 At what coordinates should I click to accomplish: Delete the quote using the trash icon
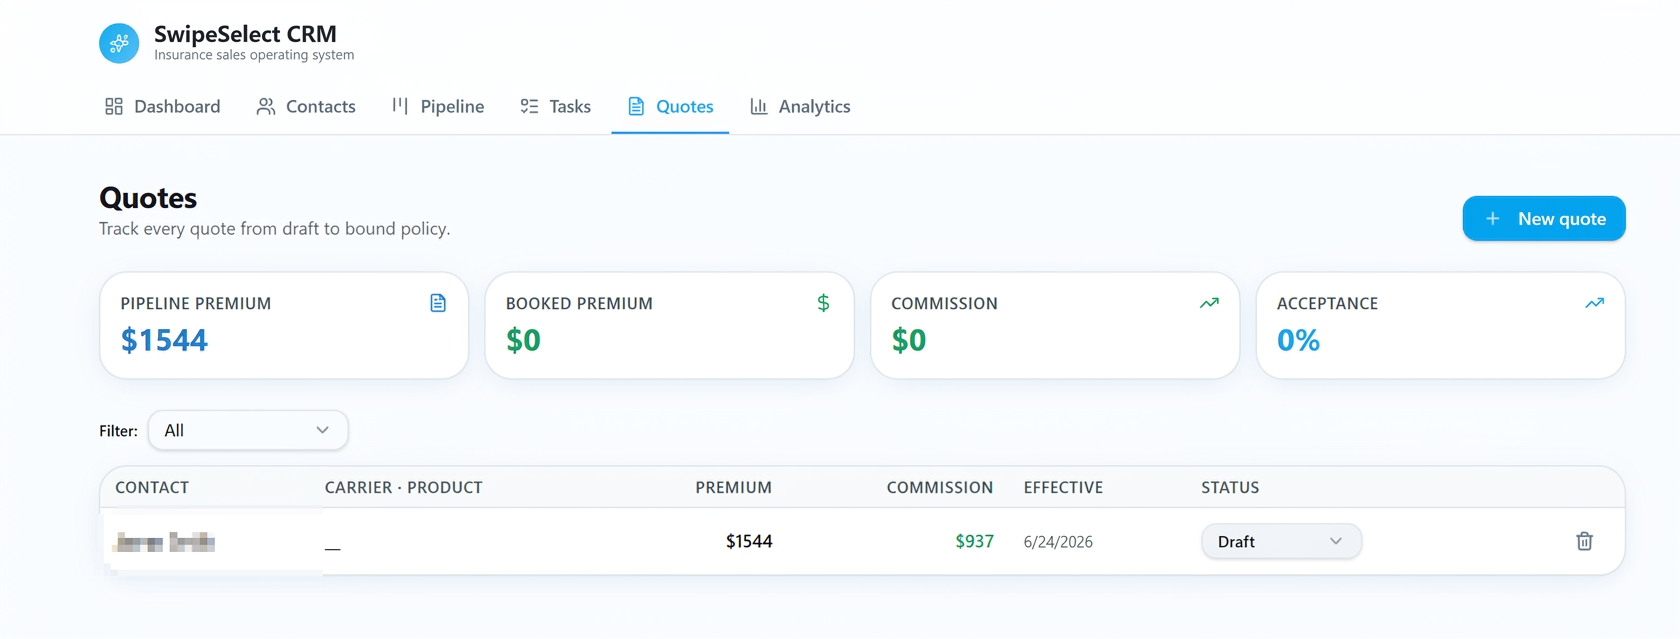pos(1585,541)
